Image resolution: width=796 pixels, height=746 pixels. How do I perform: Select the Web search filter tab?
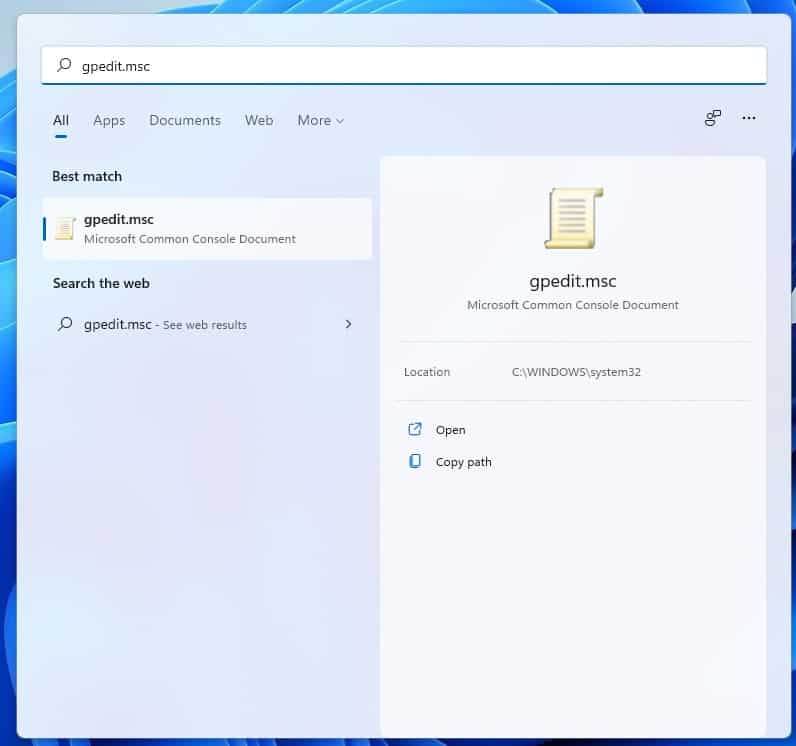click(x=259, y=120)
